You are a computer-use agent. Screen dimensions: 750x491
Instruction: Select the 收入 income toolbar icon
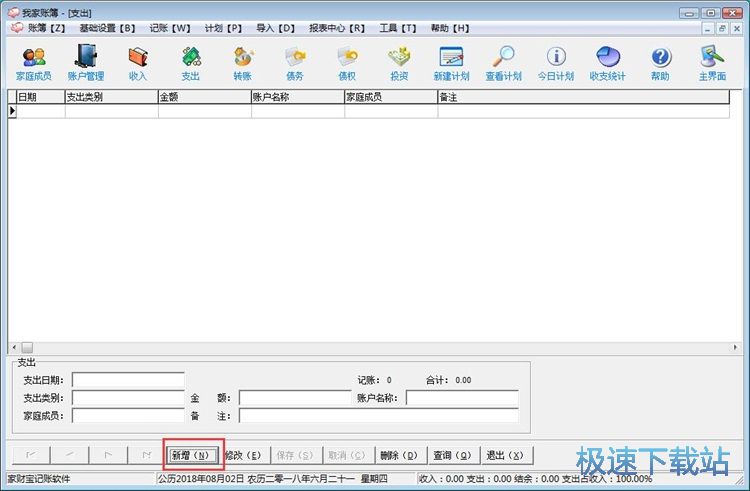(138, 64)
